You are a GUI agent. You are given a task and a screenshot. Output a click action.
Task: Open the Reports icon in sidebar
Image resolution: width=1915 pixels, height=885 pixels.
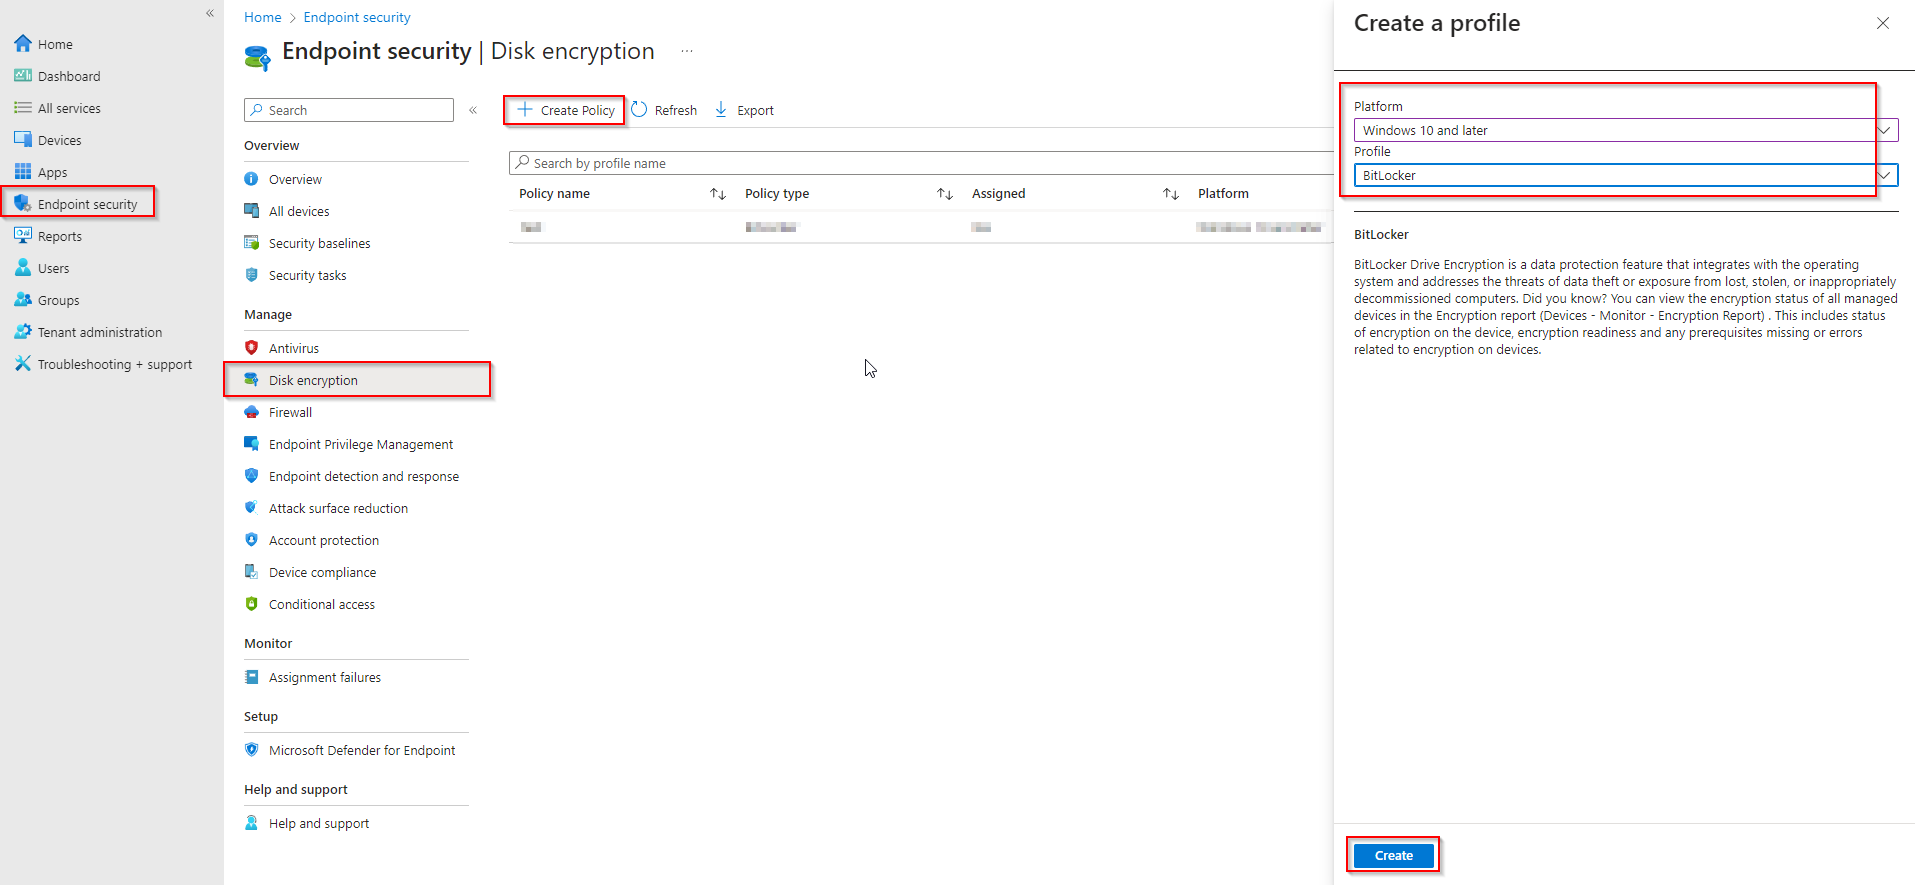[x=23, y=236]
